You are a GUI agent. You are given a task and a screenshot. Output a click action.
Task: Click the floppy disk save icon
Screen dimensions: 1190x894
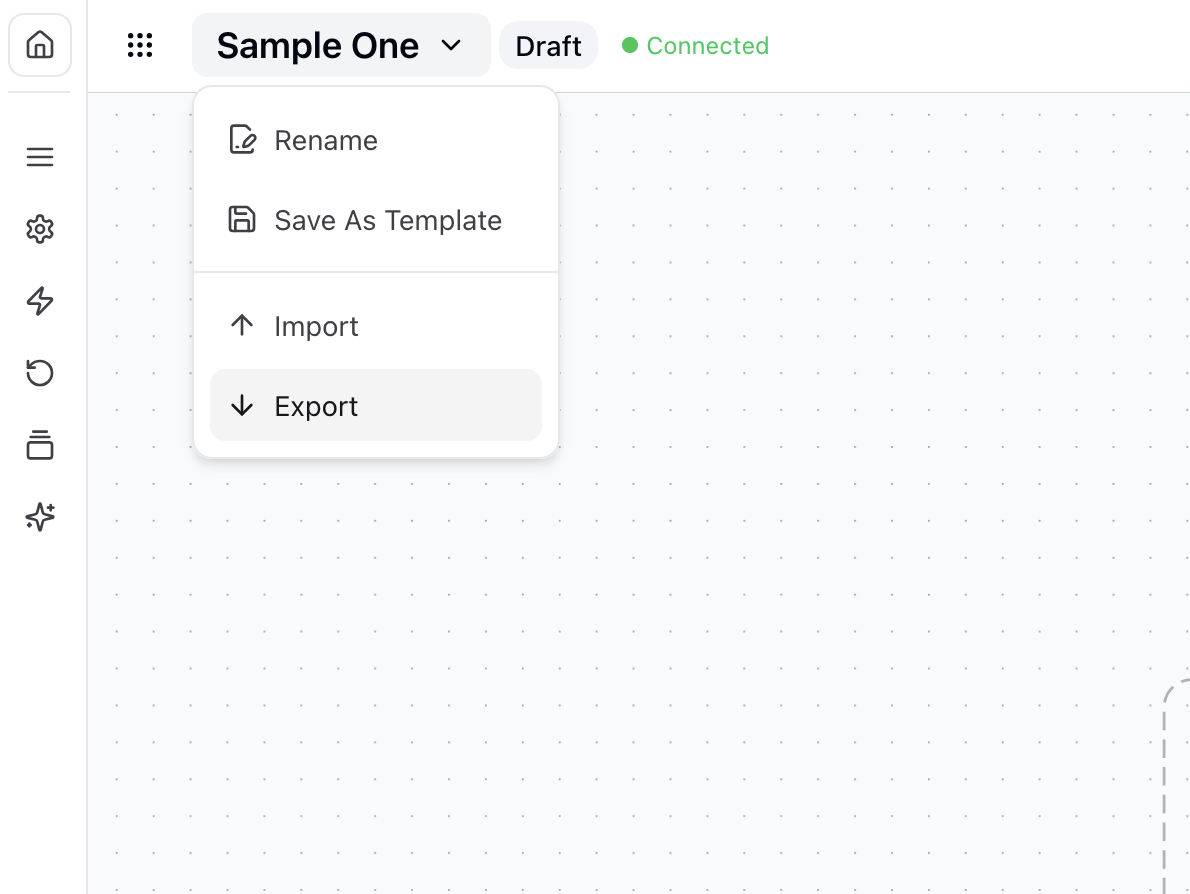[x=242, y=220]
